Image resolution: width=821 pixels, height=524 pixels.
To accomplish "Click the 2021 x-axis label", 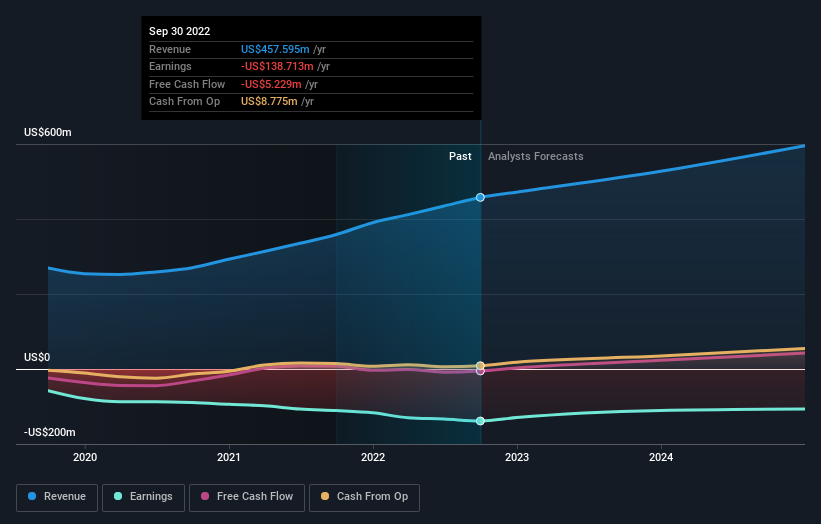I will tap(229, 457).
